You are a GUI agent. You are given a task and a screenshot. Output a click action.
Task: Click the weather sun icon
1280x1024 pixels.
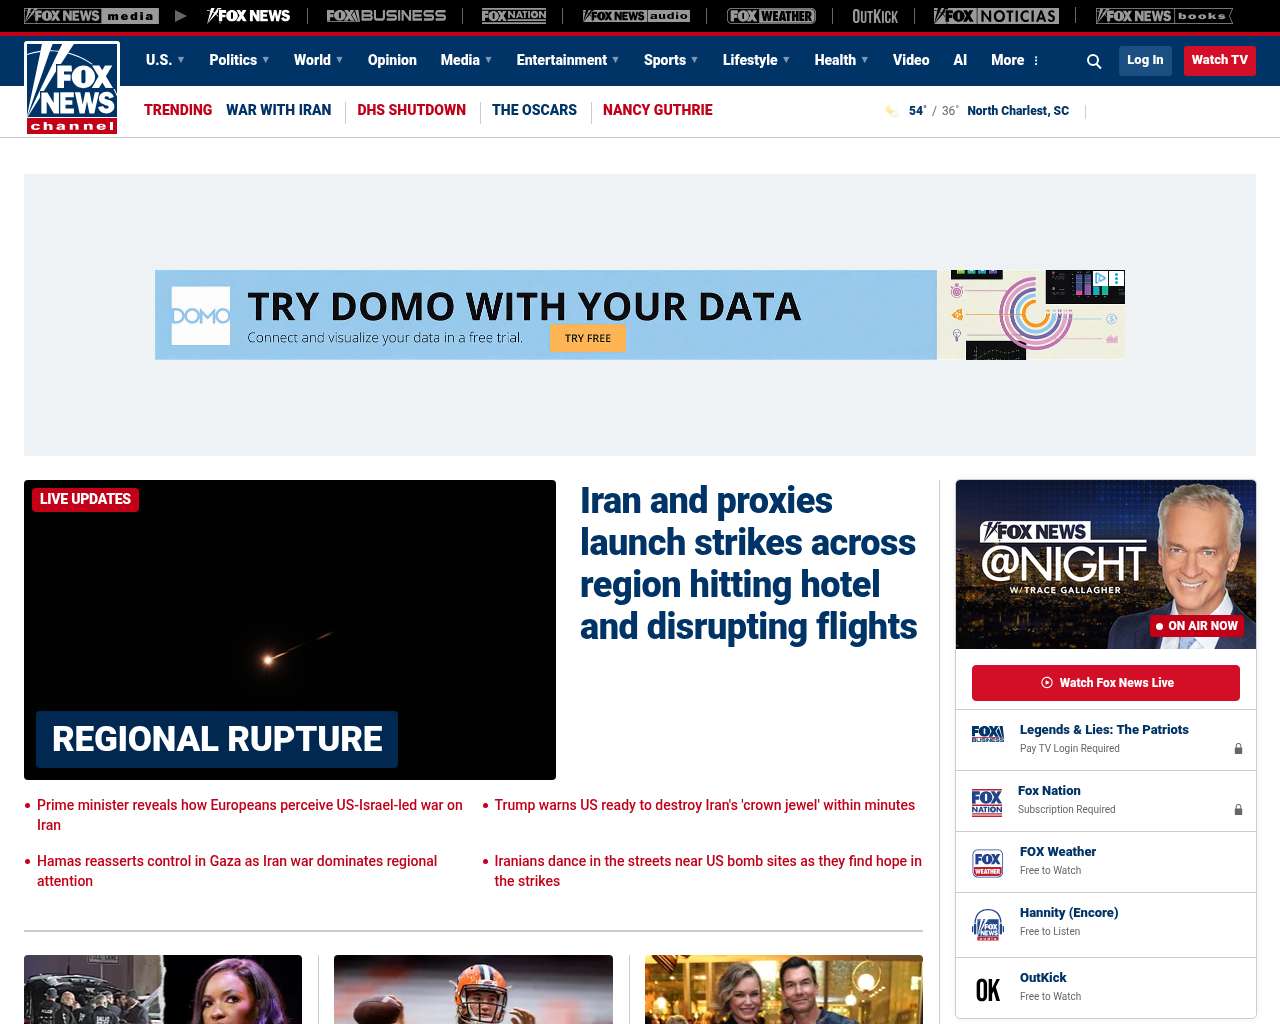891,111
